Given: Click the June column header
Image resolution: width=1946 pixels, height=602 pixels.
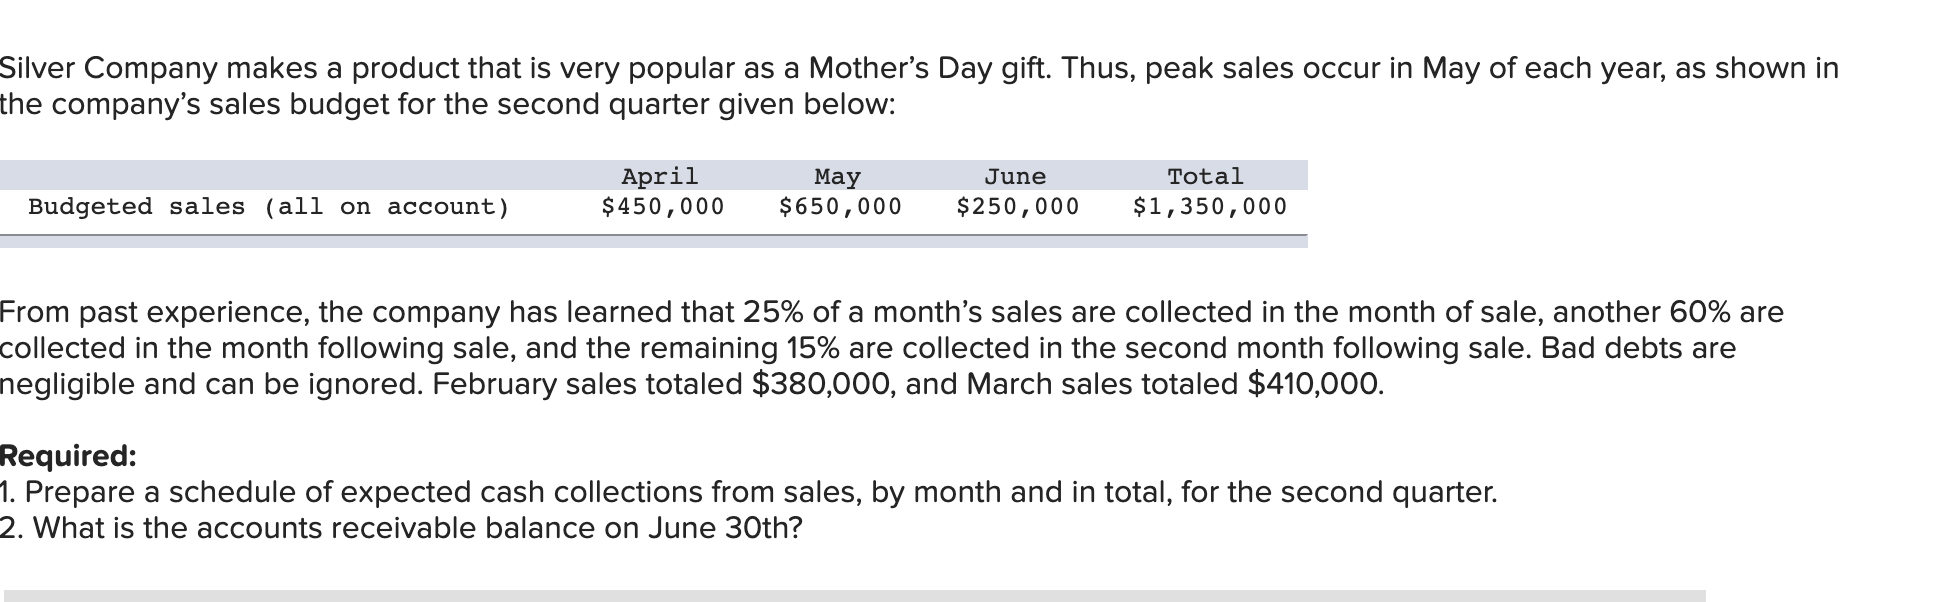Looking at the screenshot, I should coord(1015,177).
